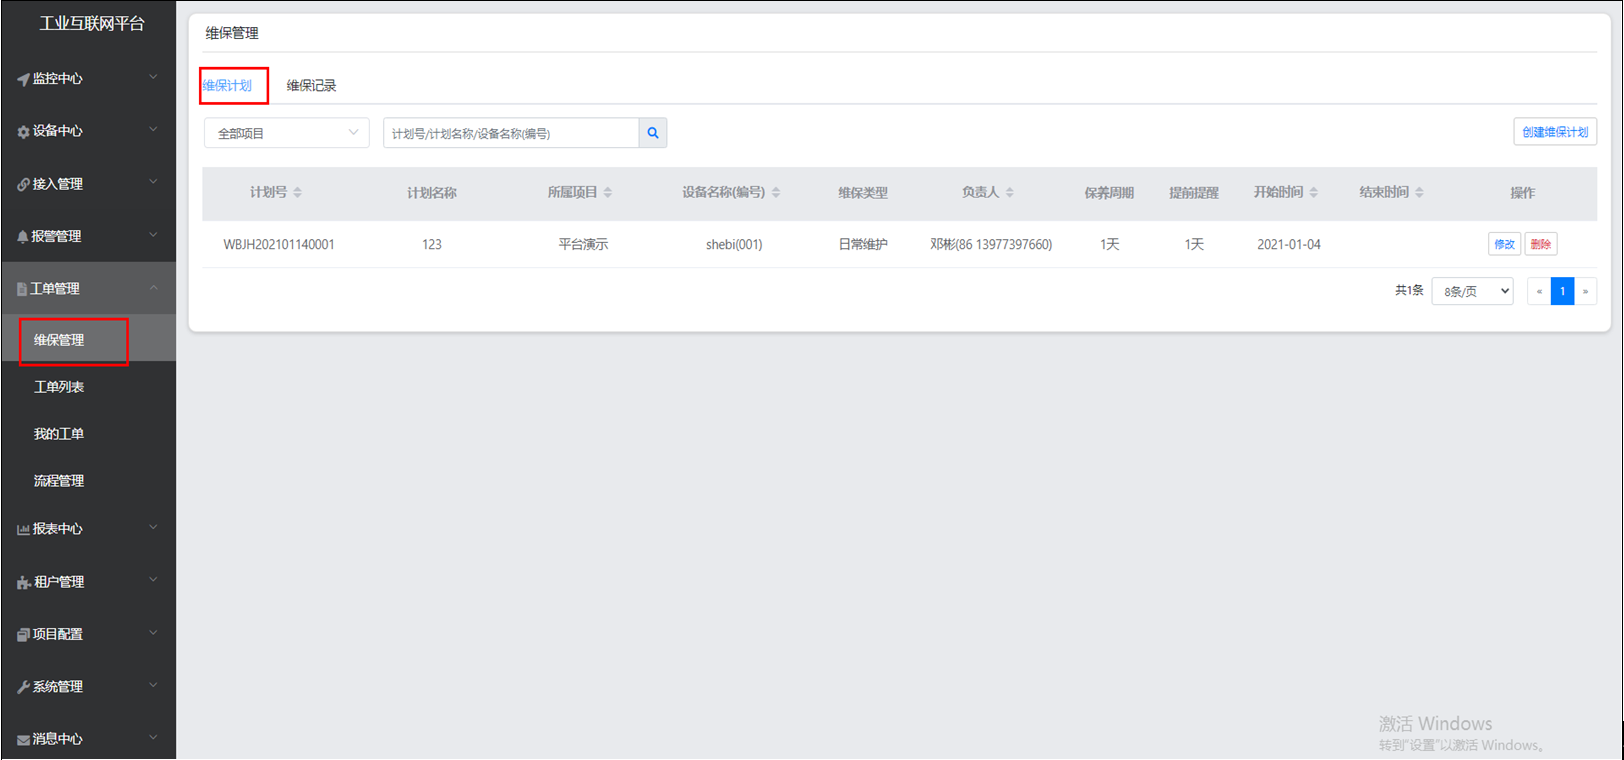1624x760 pixels.
Task: Sort by 负责人 column arrows
Action: click(x=1010, y=192)
